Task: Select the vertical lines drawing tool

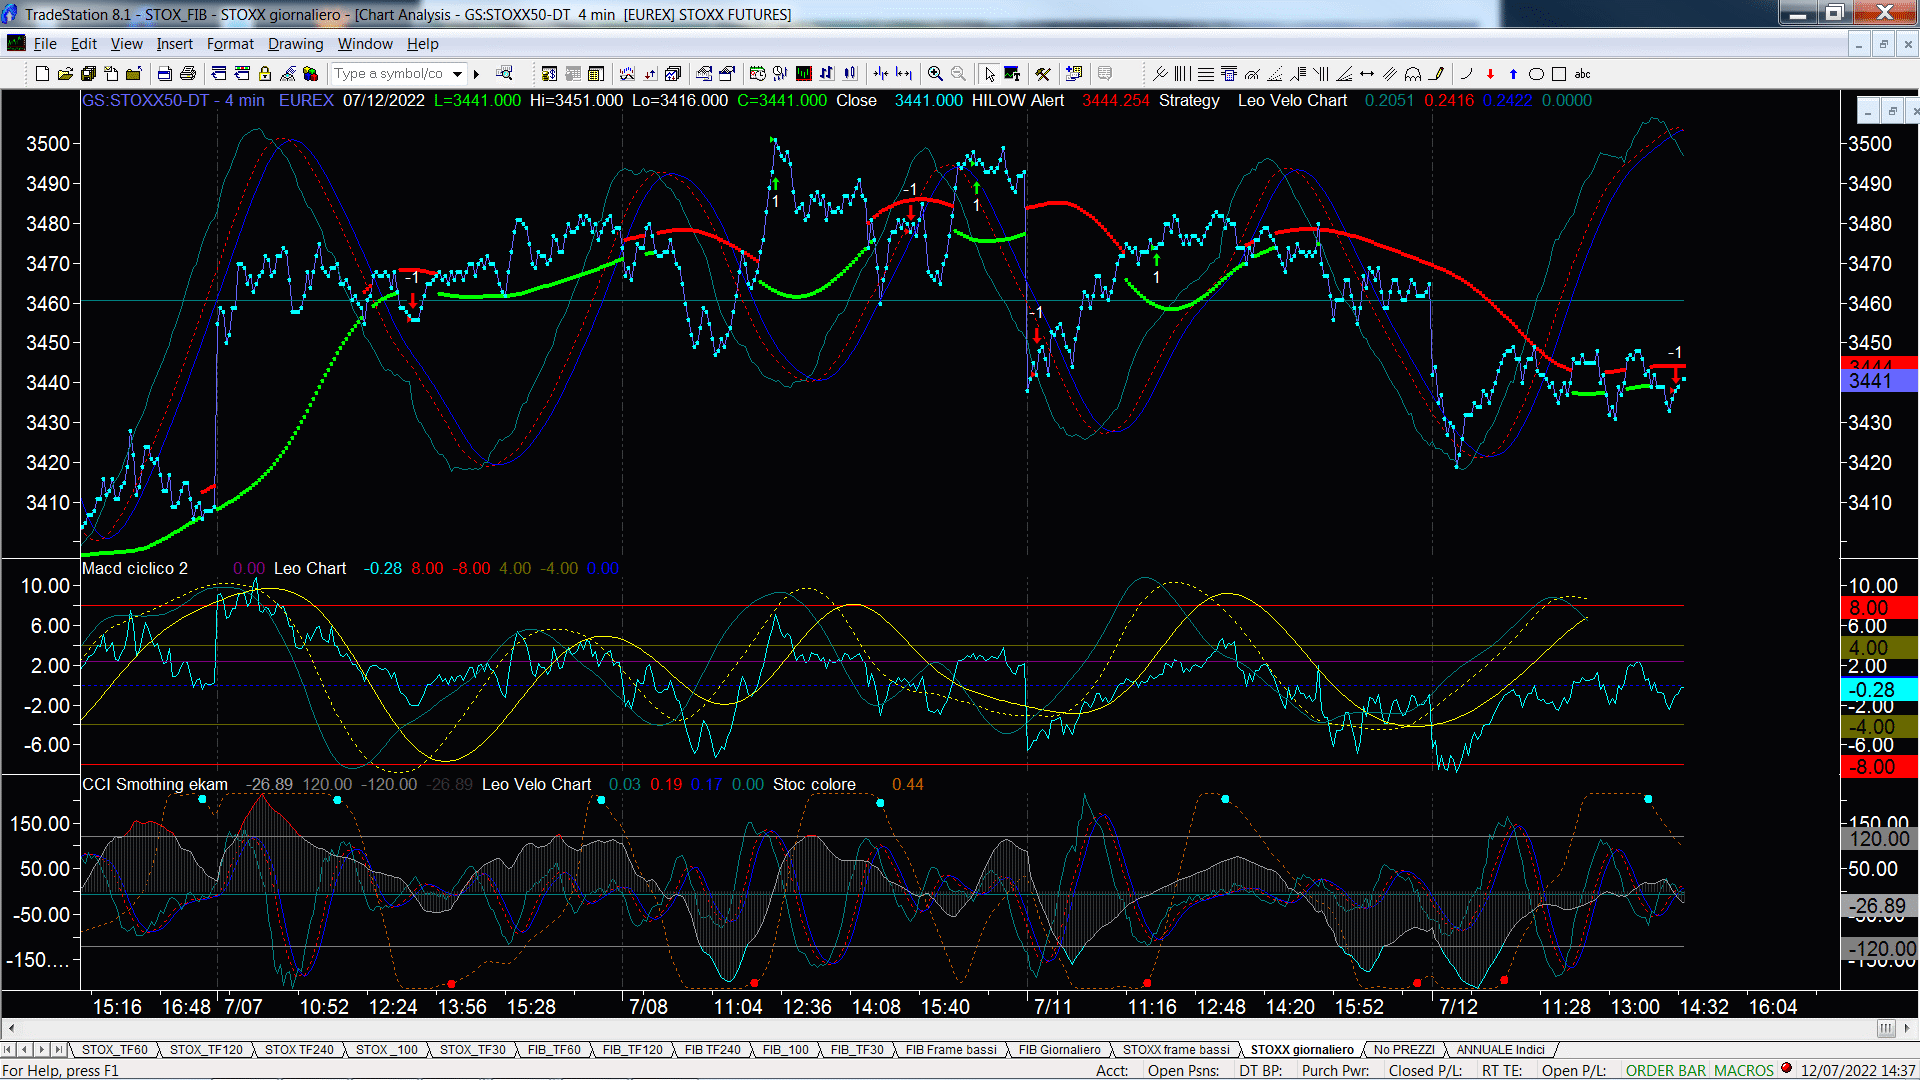Action: point(1182,74)
